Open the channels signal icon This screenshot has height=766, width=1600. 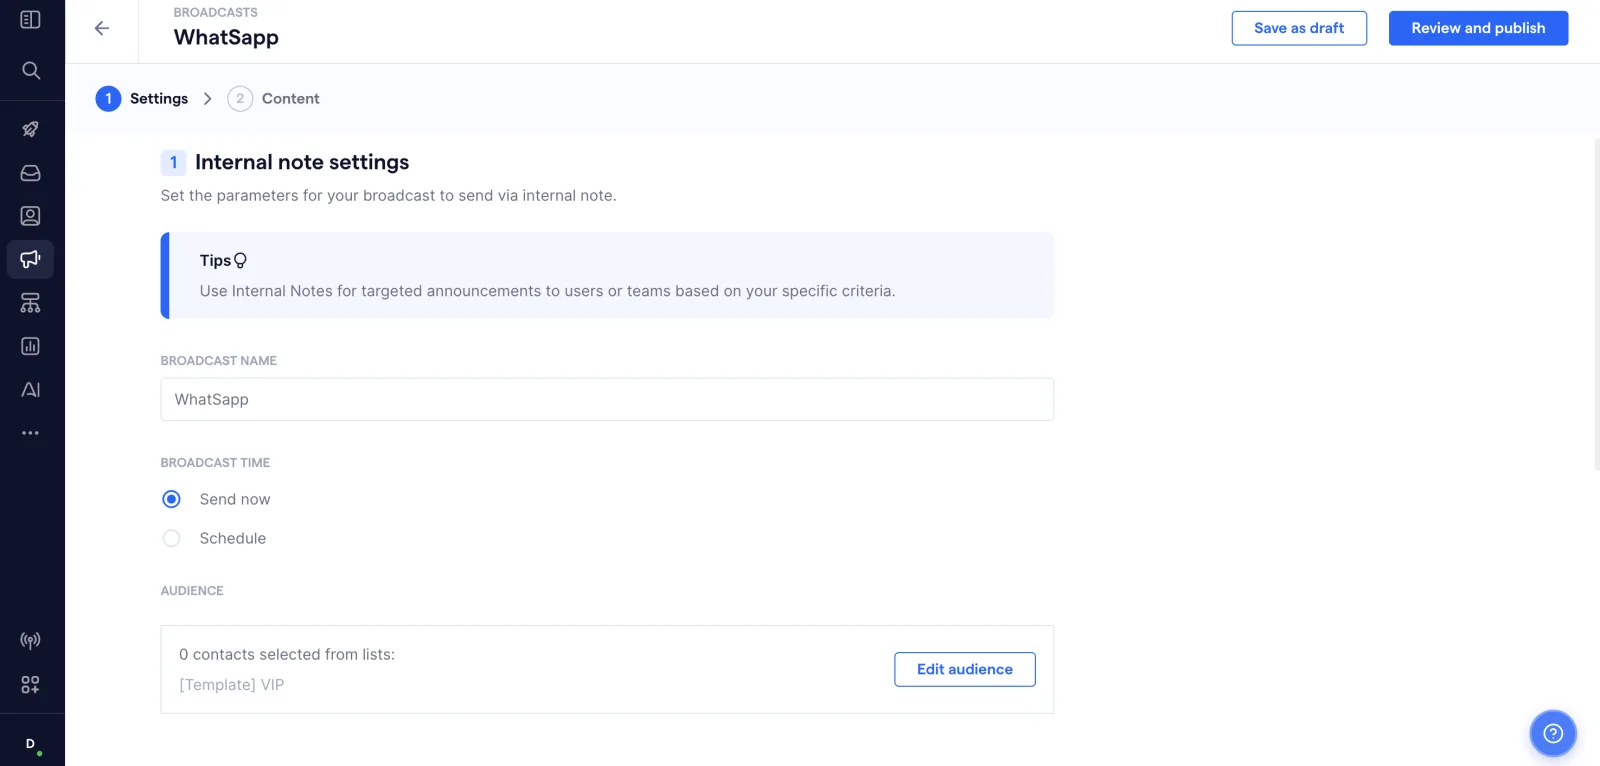[31, 641]
